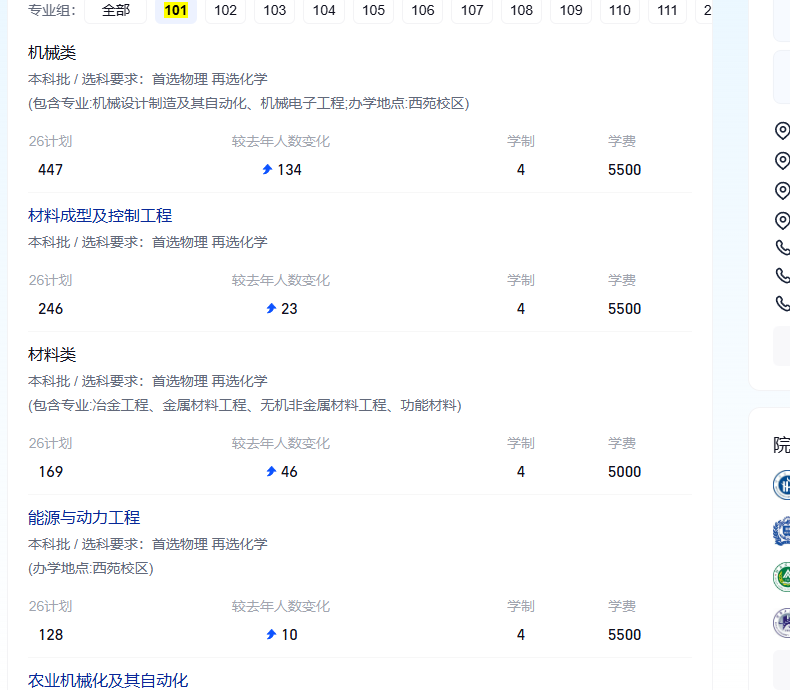Choose major group 106
The image size is (790, 690).
coord(423,10)
